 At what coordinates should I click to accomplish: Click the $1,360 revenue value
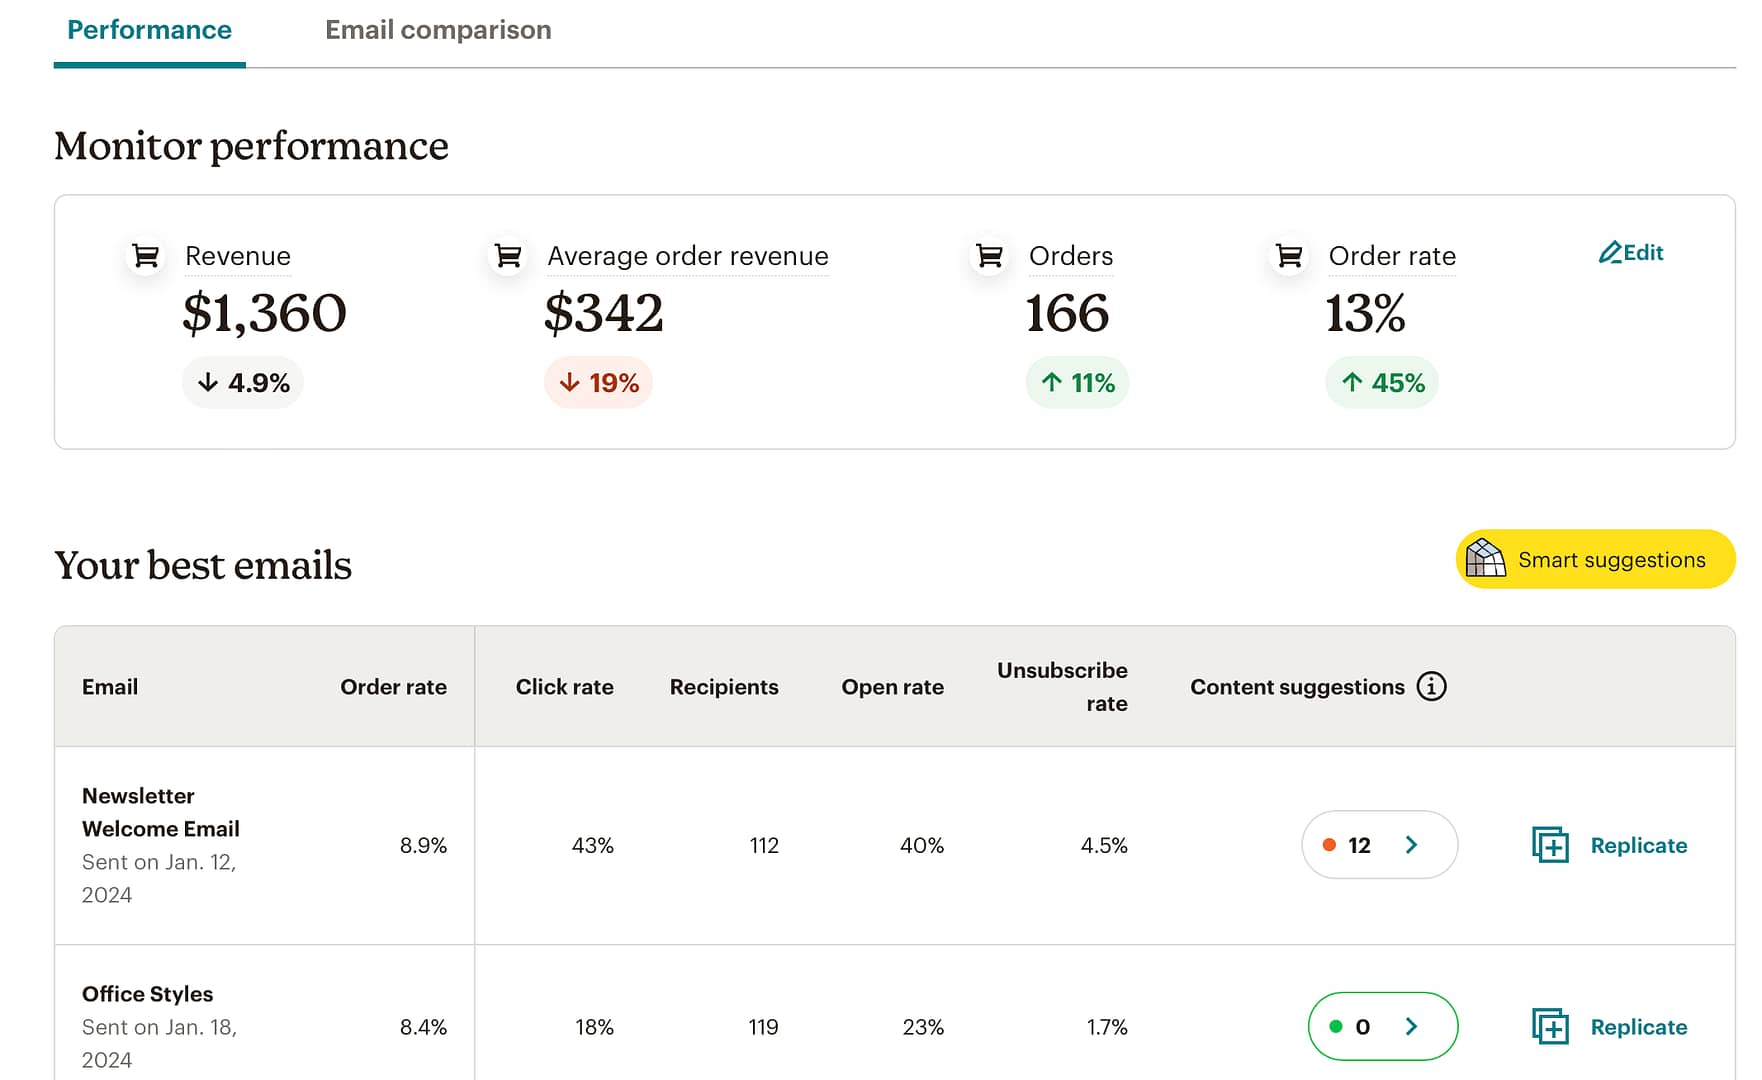point(264,313)
